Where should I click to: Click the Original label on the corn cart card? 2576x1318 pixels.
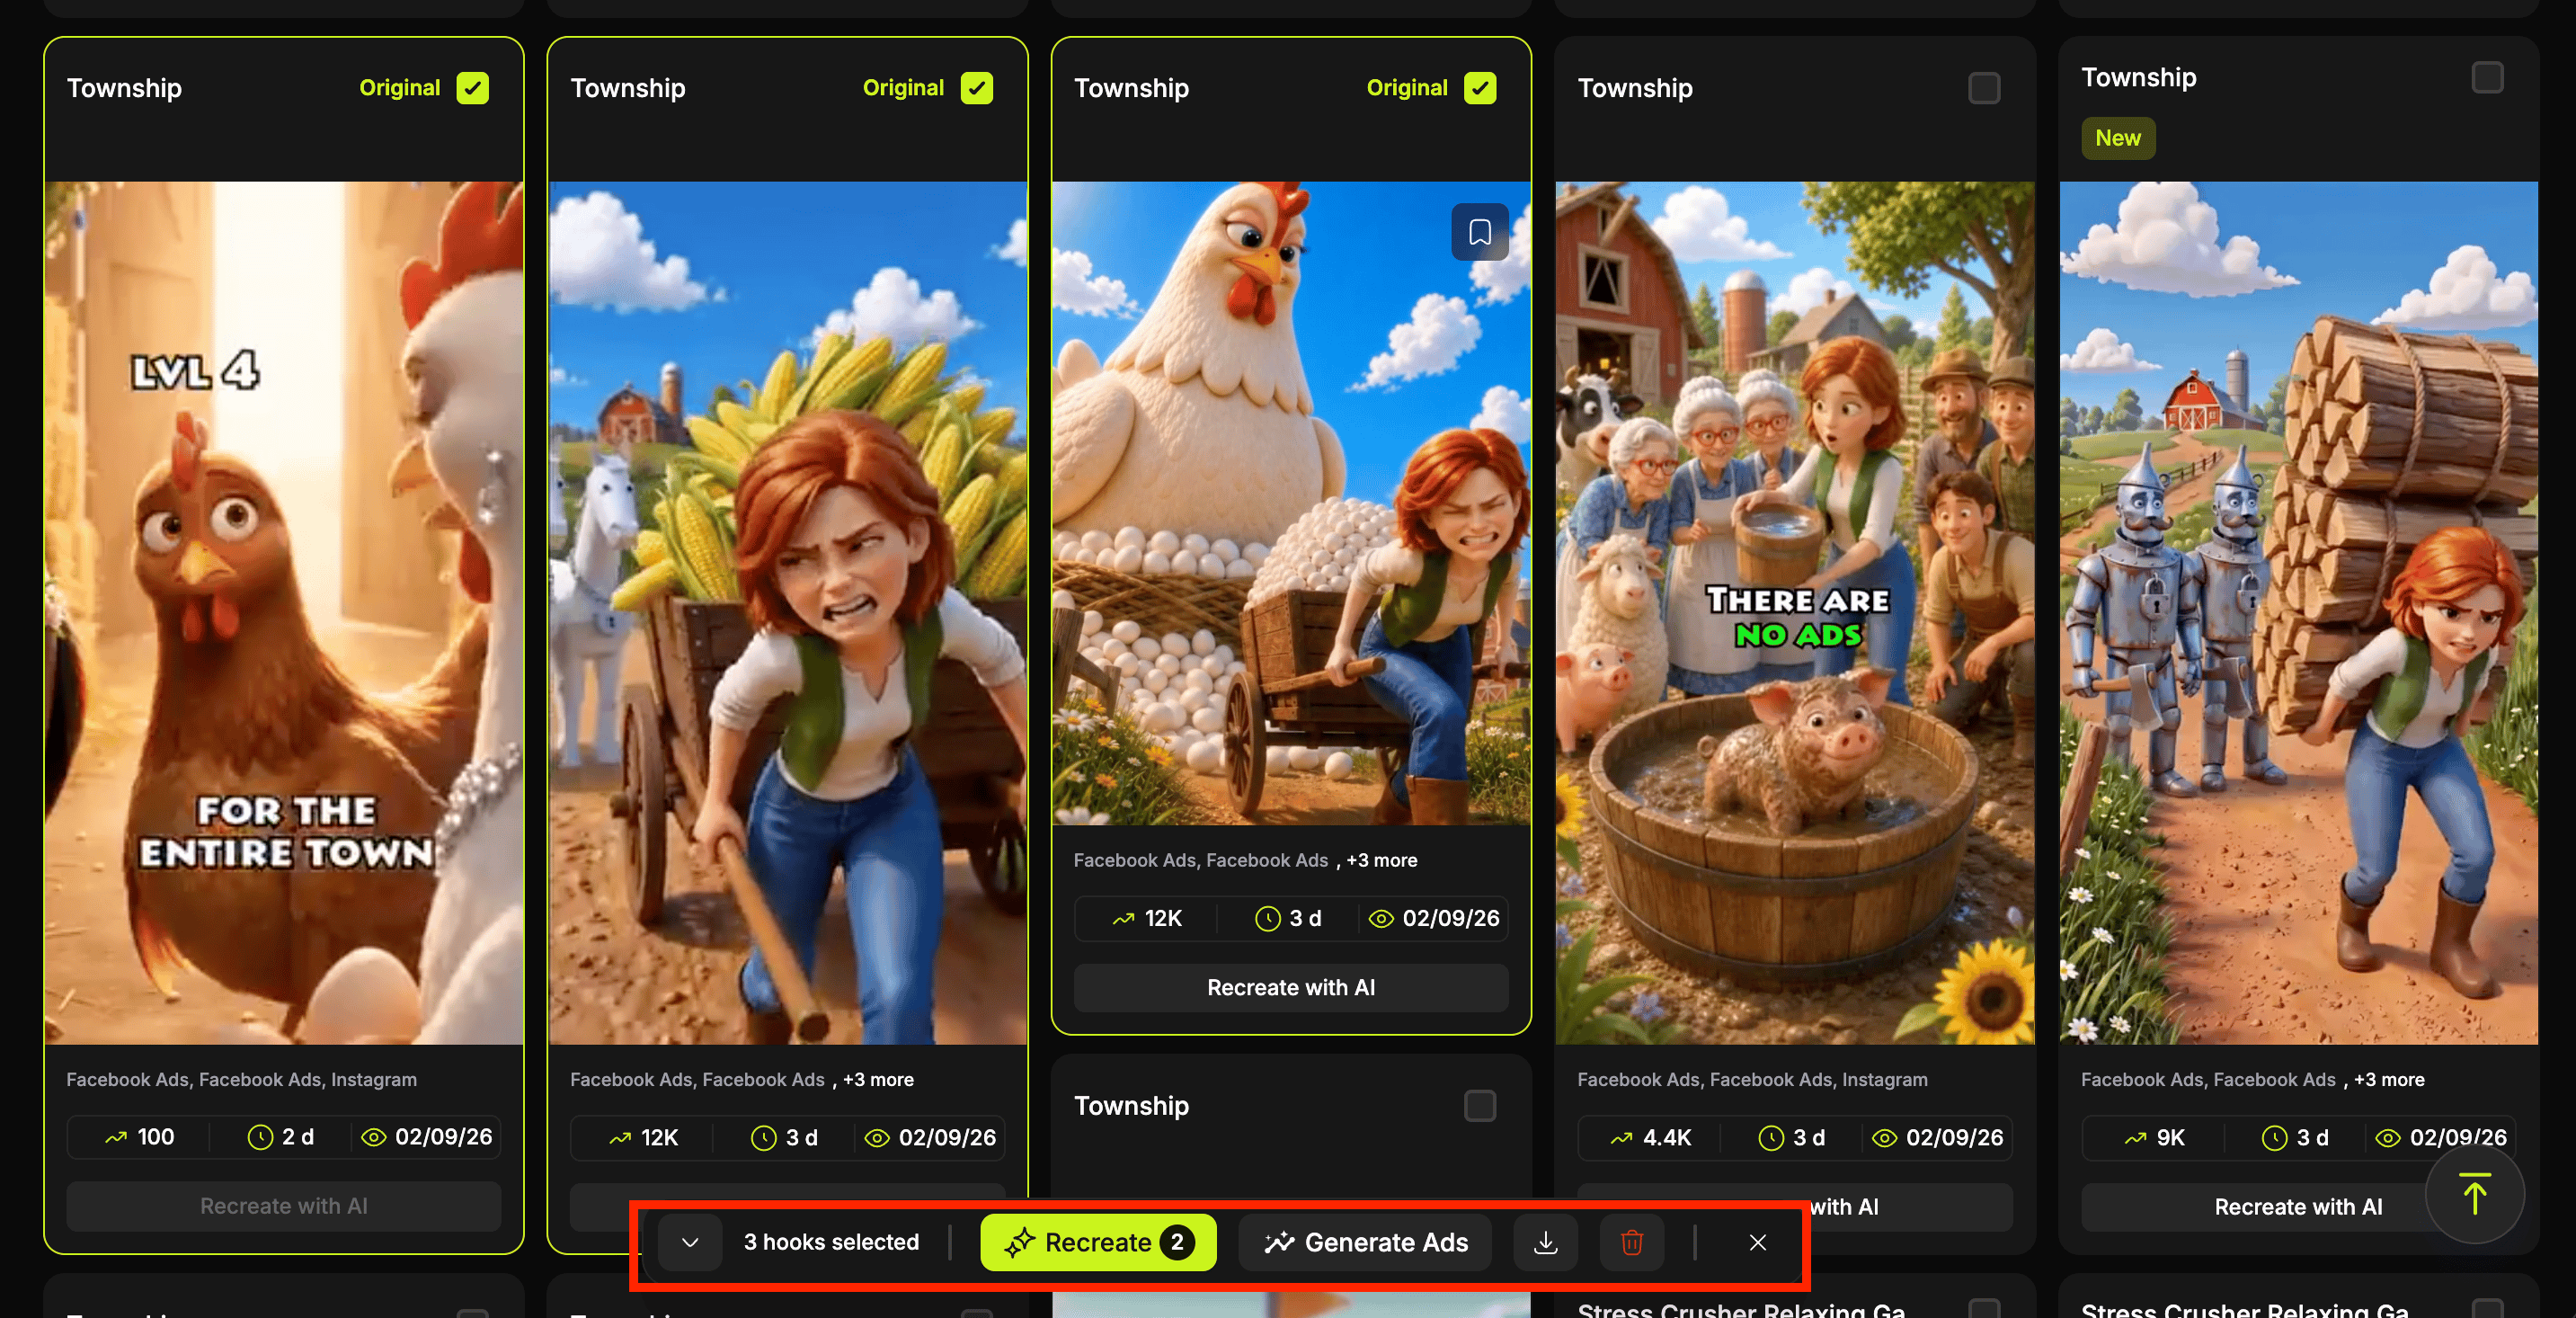pos(904,88)
